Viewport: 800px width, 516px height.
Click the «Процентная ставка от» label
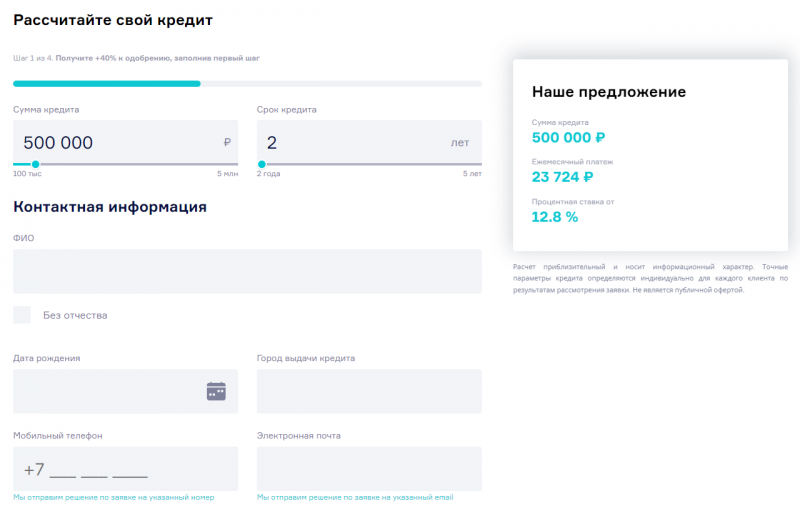[x=573, y=202]
